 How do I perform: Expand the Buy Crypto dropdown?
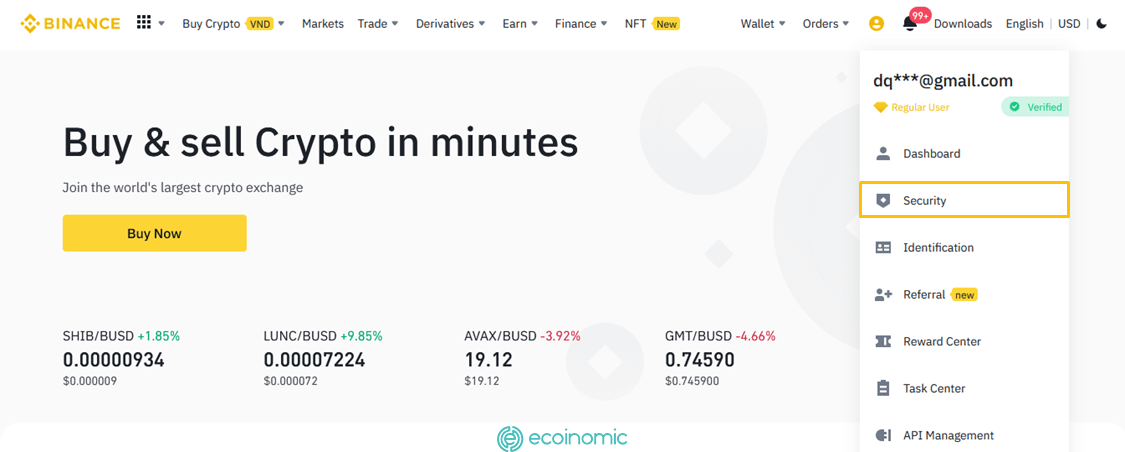pyautogui.click(x=233, y=23)
